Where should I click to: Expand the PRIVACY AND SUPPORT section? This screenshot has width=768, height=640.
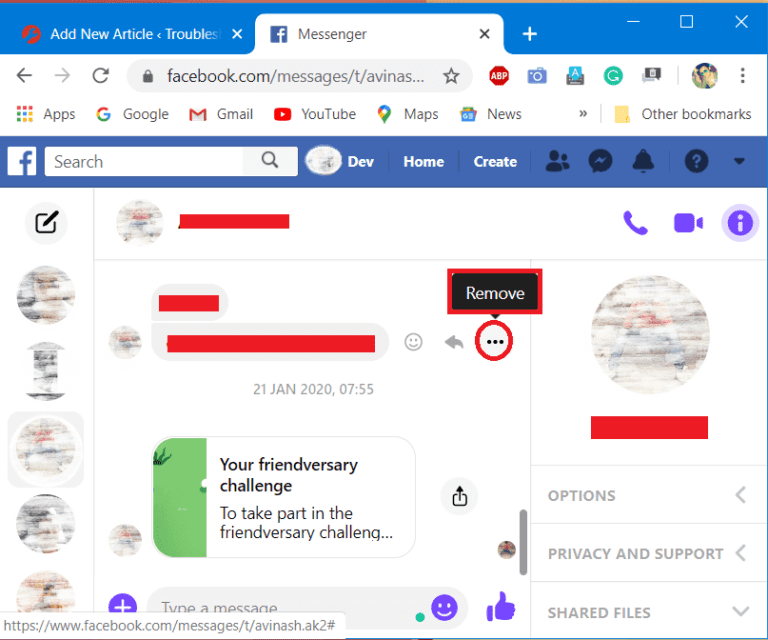648,553
